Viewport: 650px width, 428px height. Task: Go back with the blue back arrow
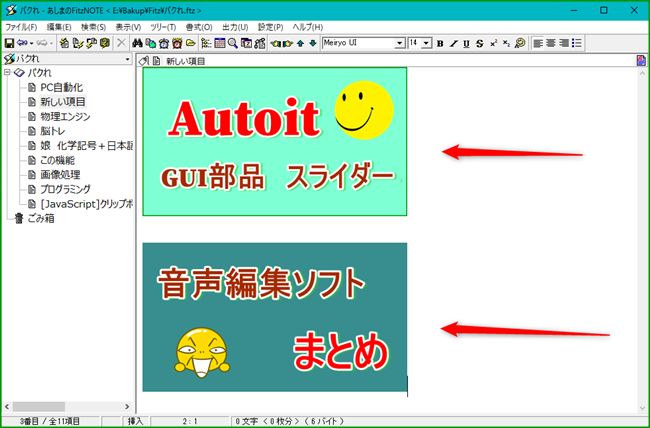(22, 43)
